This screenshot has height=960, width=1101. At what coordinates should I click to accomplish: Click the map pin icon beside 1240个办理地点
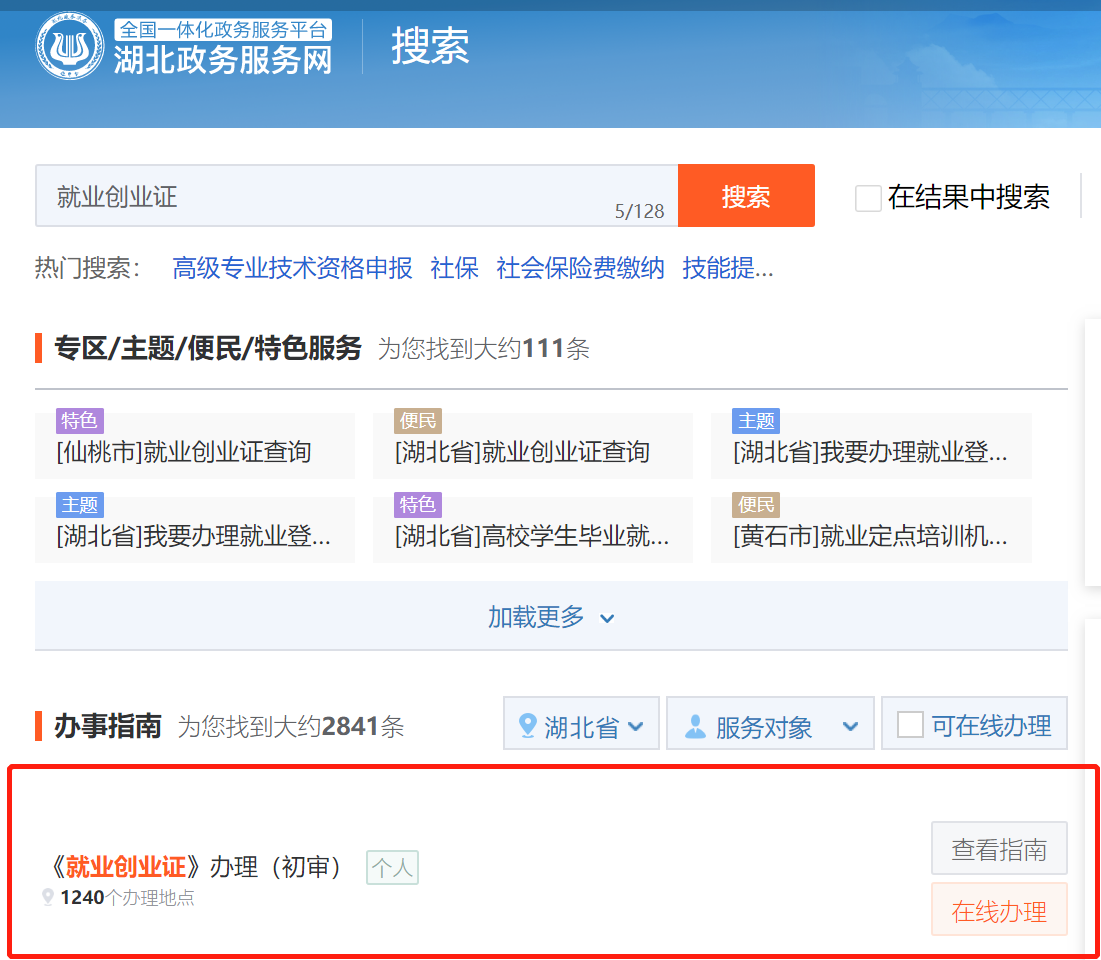pyautogui.click(x=47, y=898)
